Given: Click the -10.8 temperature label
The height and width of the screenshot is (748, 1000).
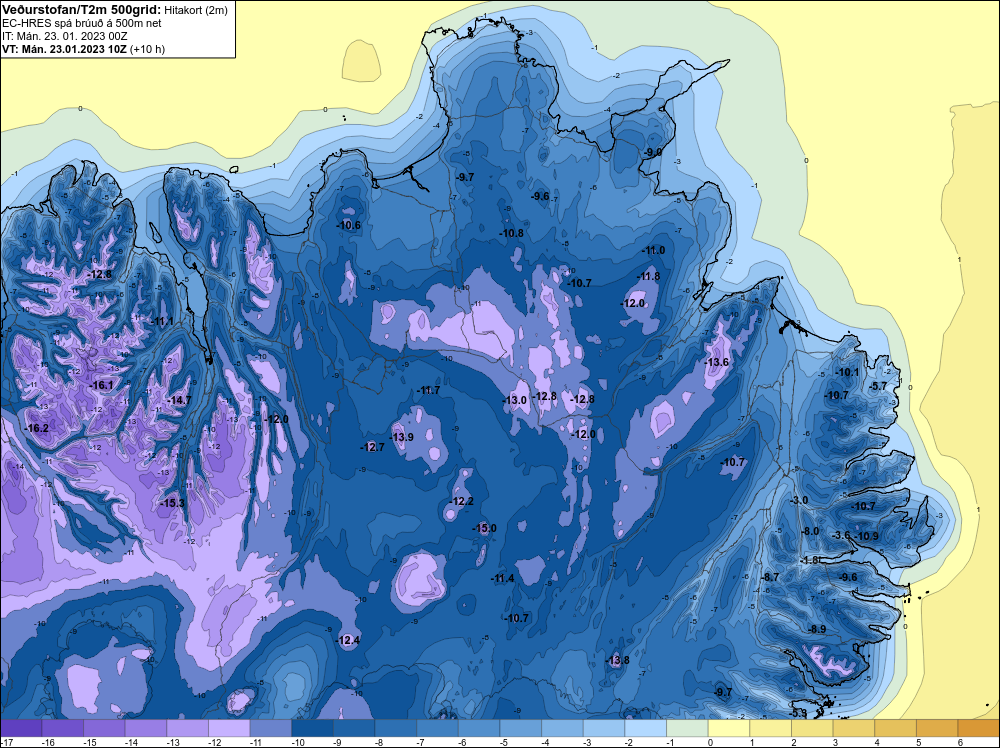Looking at the screenshot, I should tap(511, 233).
